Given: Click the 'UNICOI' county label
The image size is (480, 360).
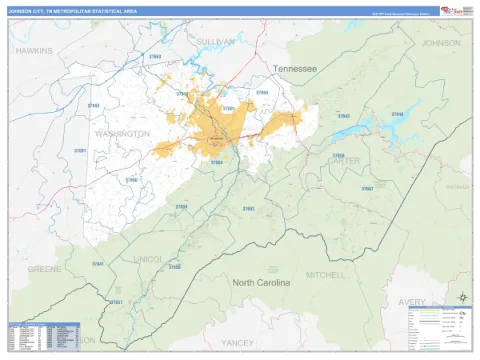Looking at the screenshot, I should [x=148, y=259].
